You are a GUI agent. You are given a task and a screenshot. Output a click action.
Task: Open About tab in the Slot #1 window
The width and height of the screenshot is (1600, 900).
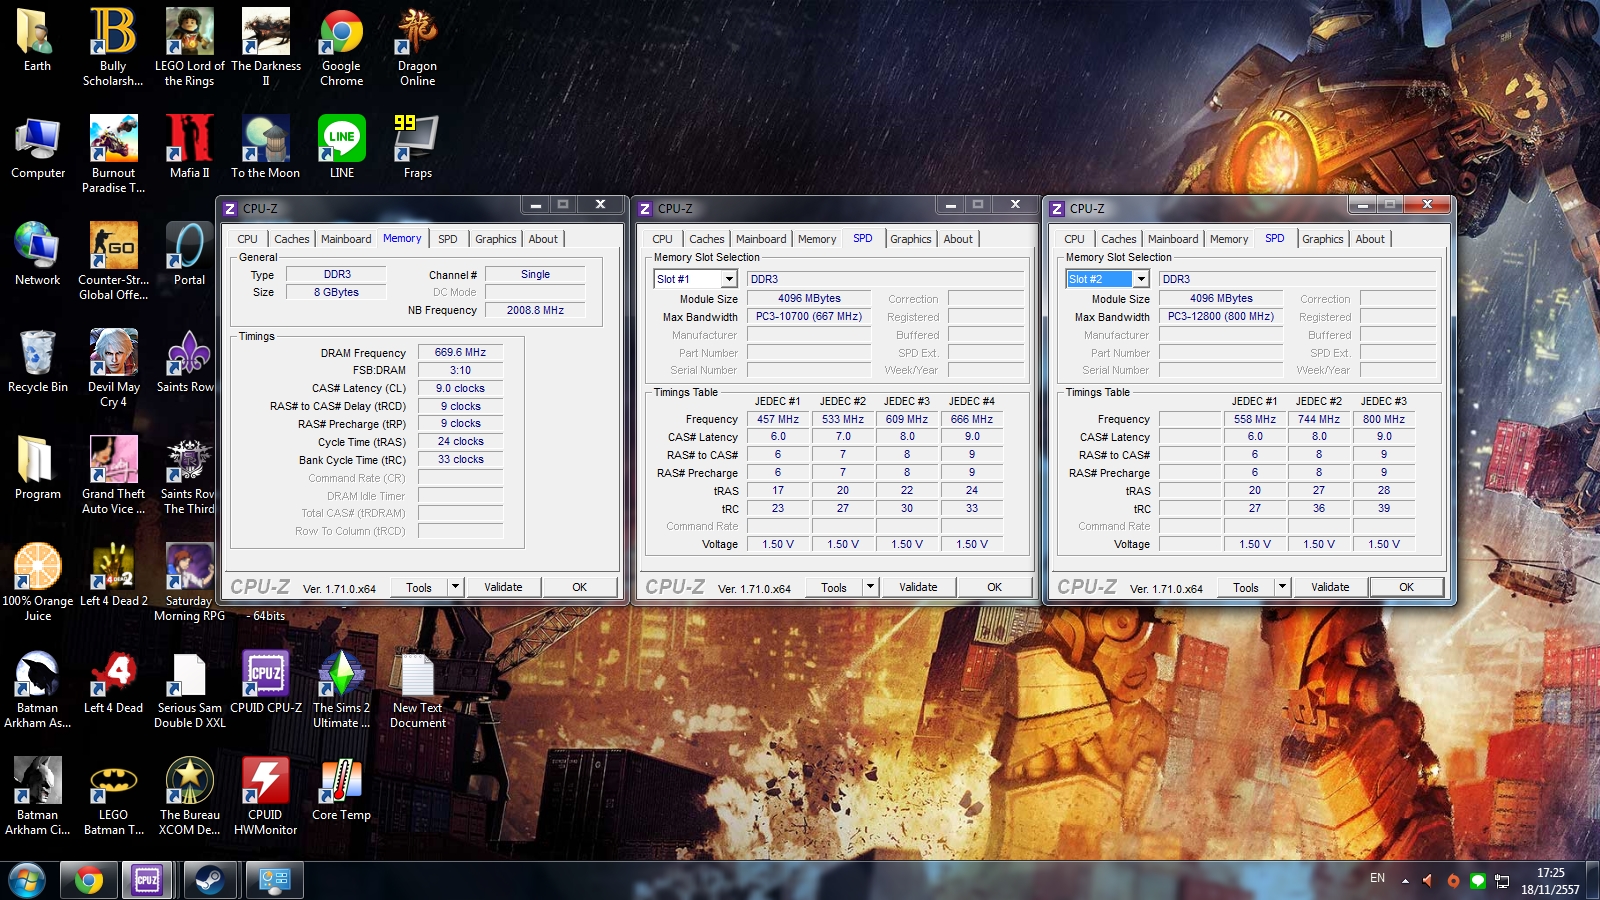[958, 239]
